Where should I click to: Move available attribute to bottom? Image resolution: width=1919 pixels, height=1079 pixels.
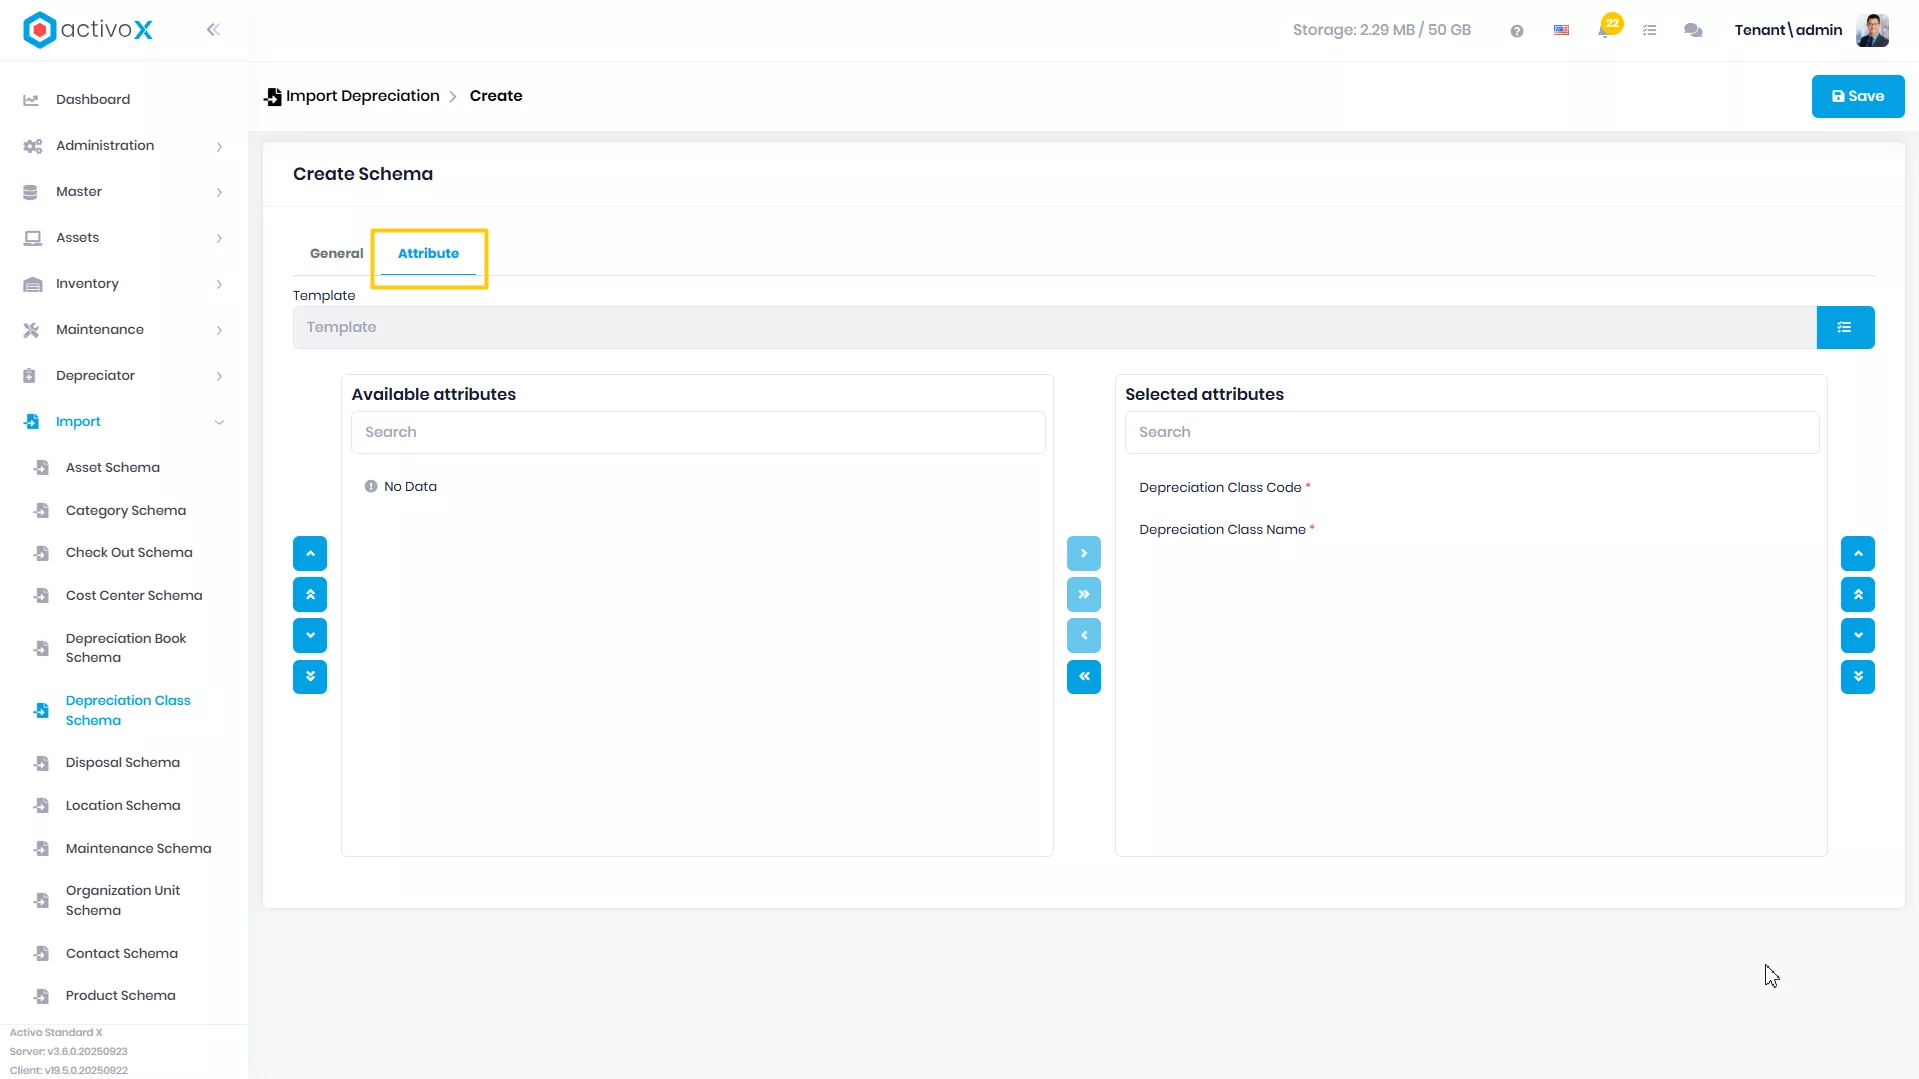click(x=310, y=677)
